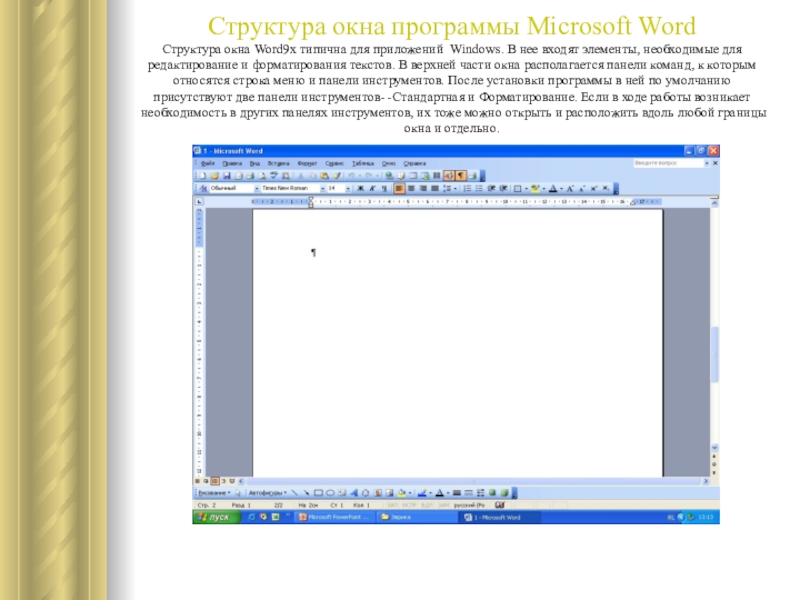The height and width of the screenshot is (600, 800).
Task: Activate the Format Painter brush
Action: tap(336, 176)
